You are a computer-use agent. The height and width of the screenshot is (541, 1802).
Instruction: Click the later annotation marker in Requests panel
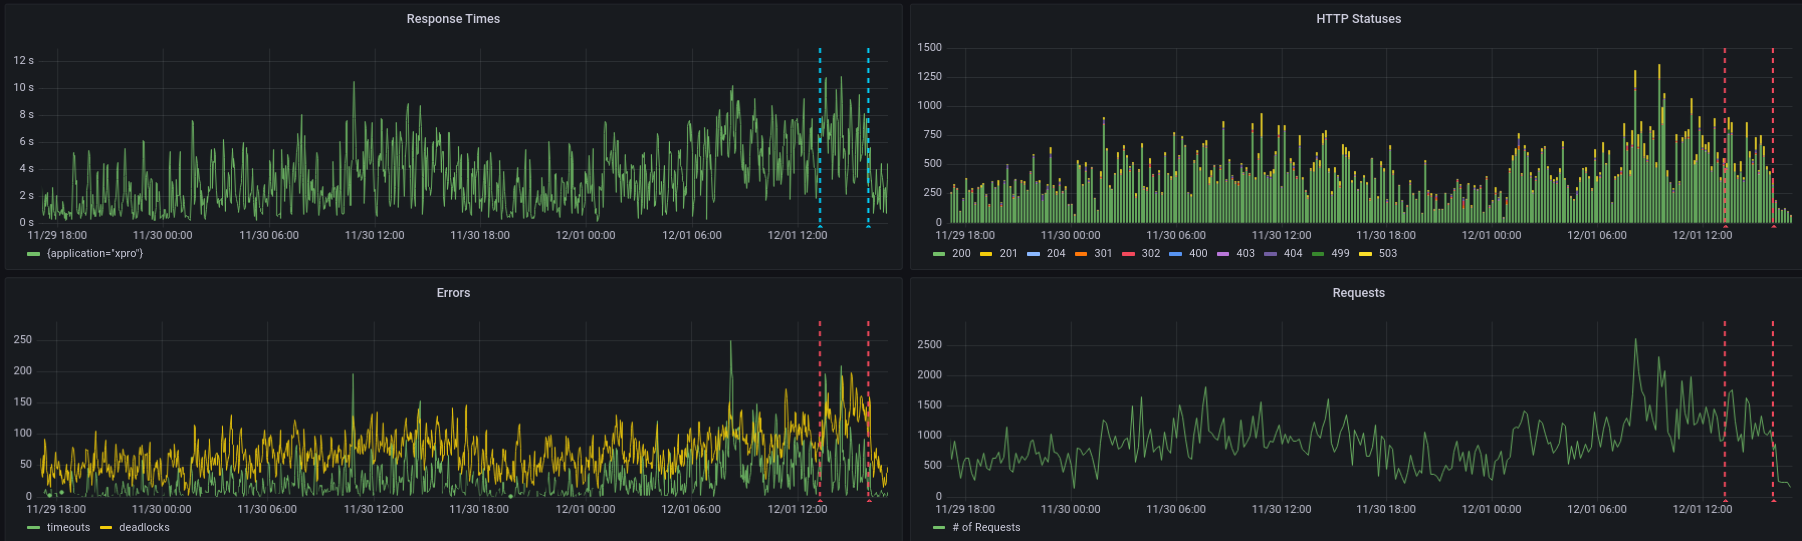1773,499
